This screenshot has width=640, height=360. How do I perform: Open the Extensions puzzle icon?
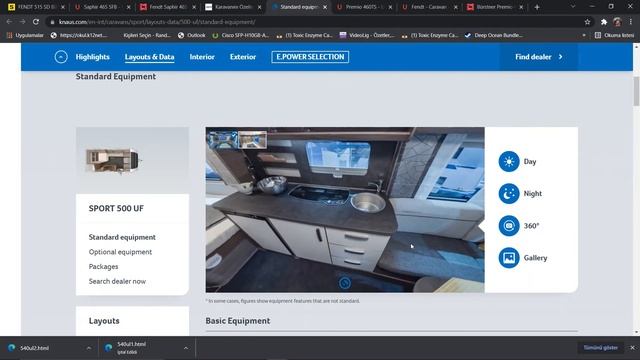pos(604,22)
